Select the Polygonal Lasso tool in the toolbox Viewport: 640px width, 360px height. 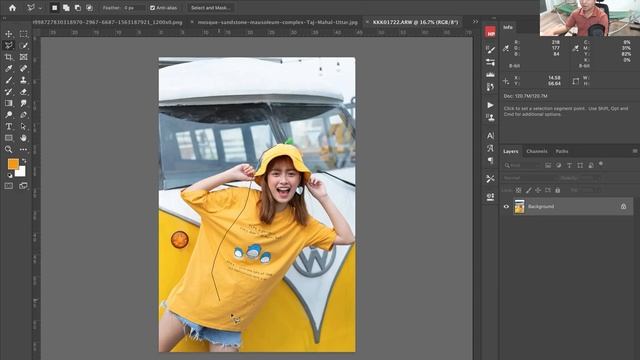click(x=9, y=45)
